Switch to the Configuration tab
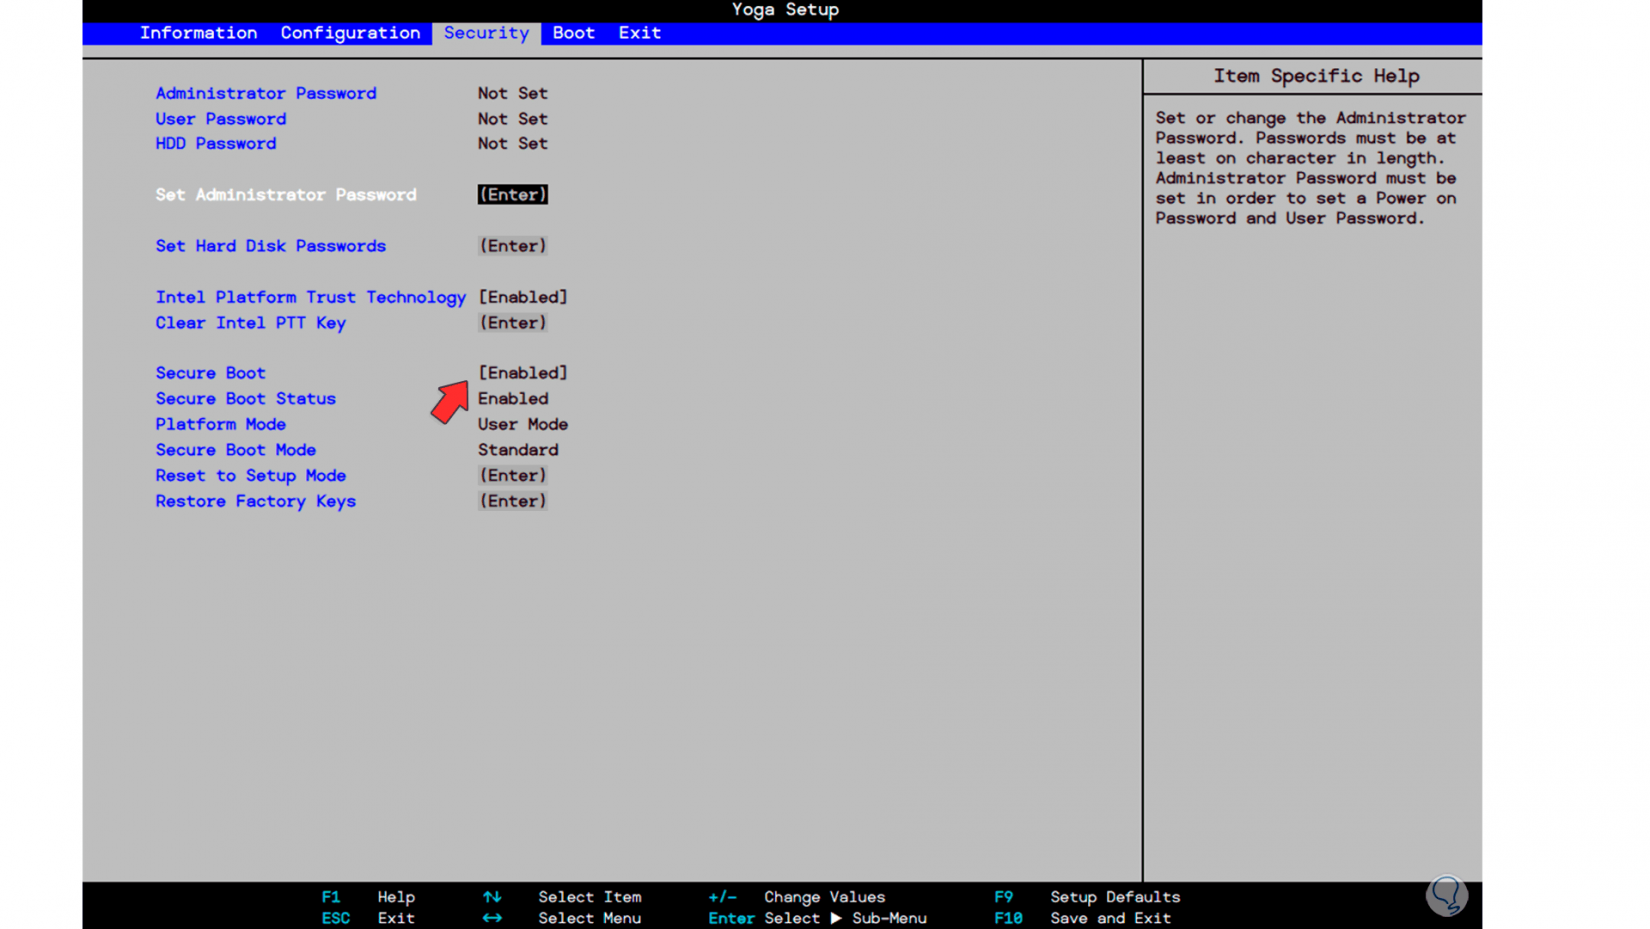The width and height of the screenshot is (1650, 929). click(350, 33)
